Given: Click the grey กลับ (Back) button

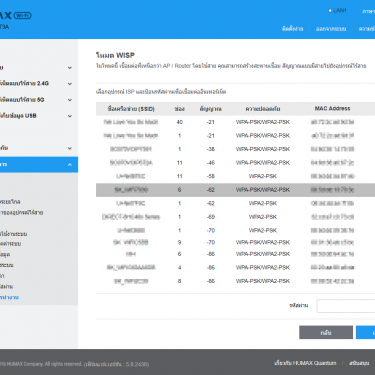Looking at the screenshot, I should tap(326, 332).
